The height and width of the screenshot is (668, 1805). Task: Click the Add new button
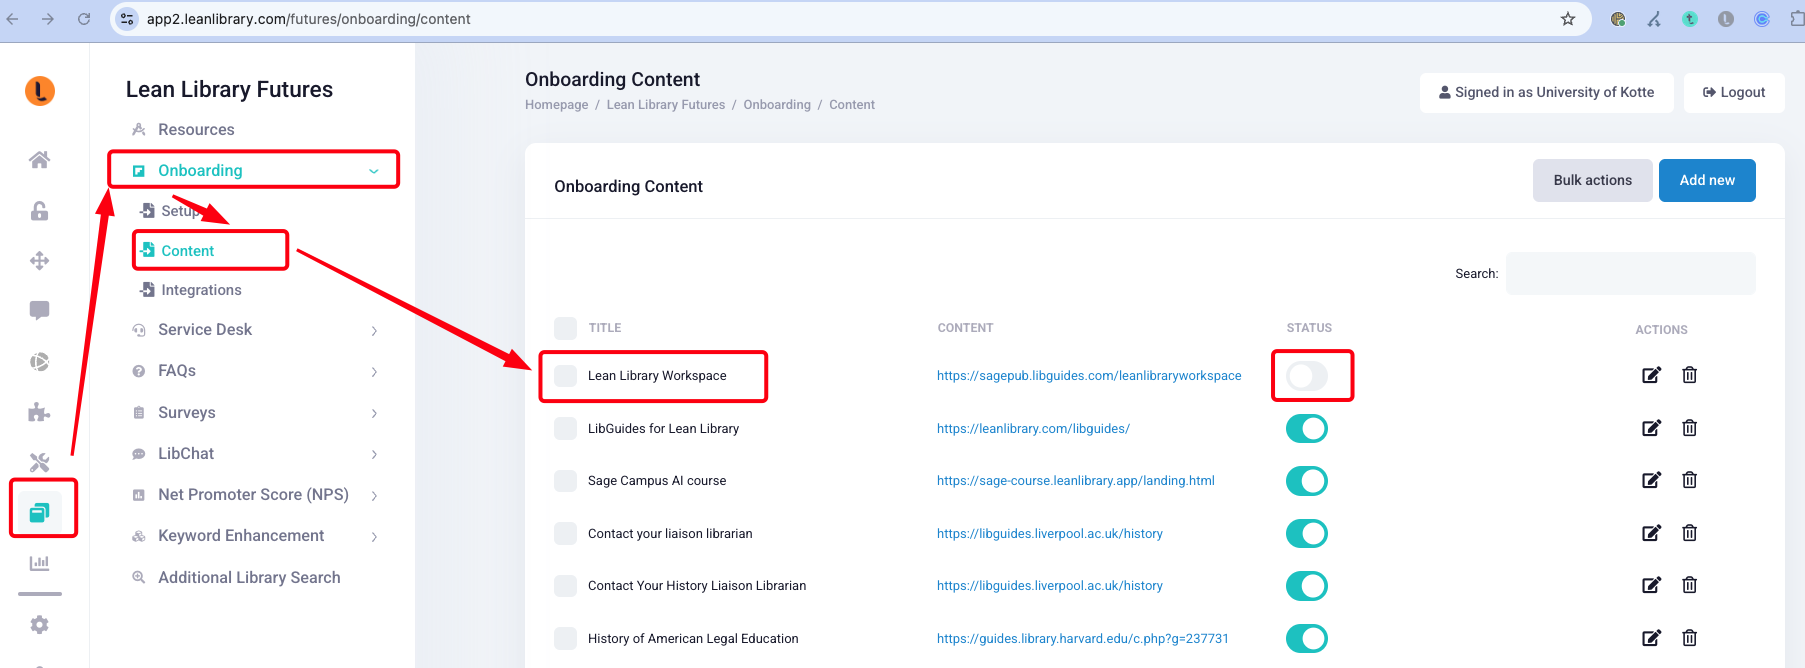pos(1707,180)
